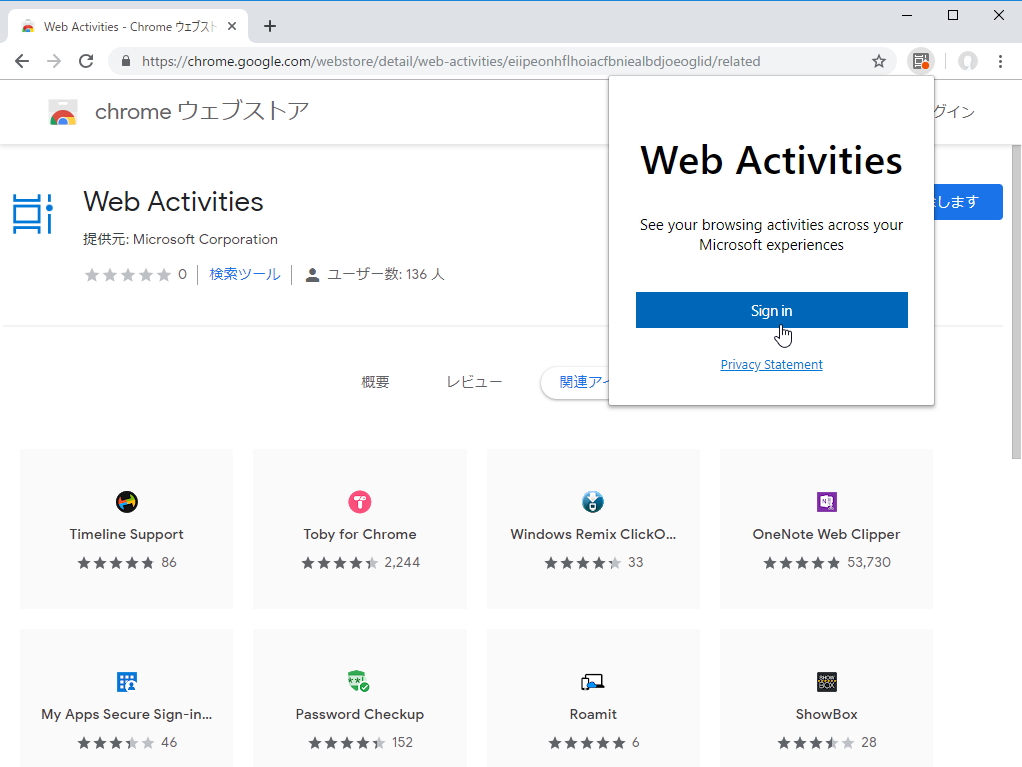
Task: Click the OneNote Web Clipper icon
Action: coord(826,501)
